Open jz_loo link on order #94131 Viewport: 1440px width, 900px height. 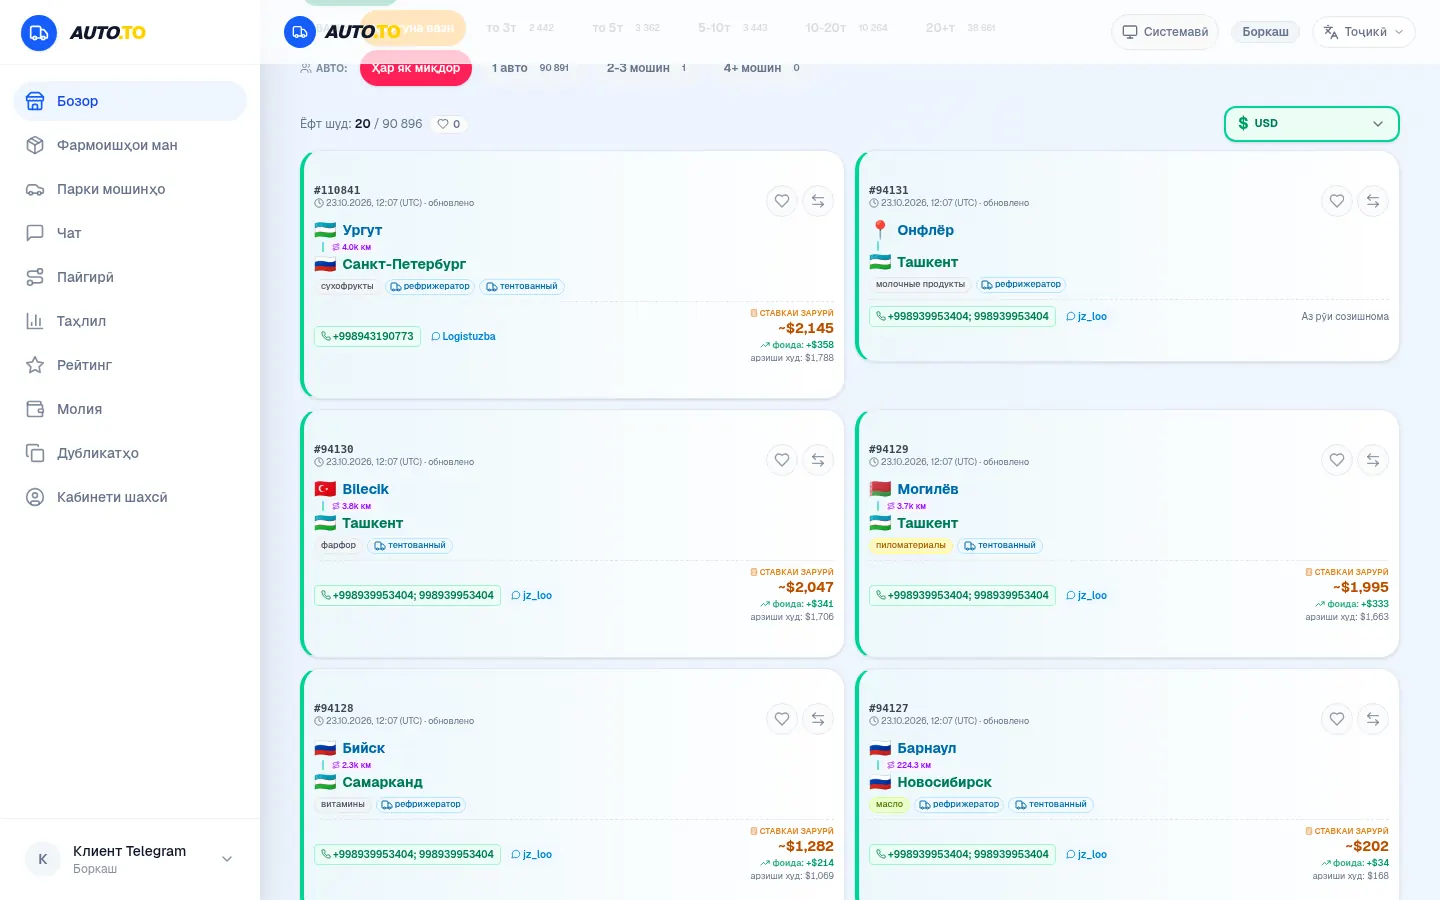click(x=1086, y=316)
